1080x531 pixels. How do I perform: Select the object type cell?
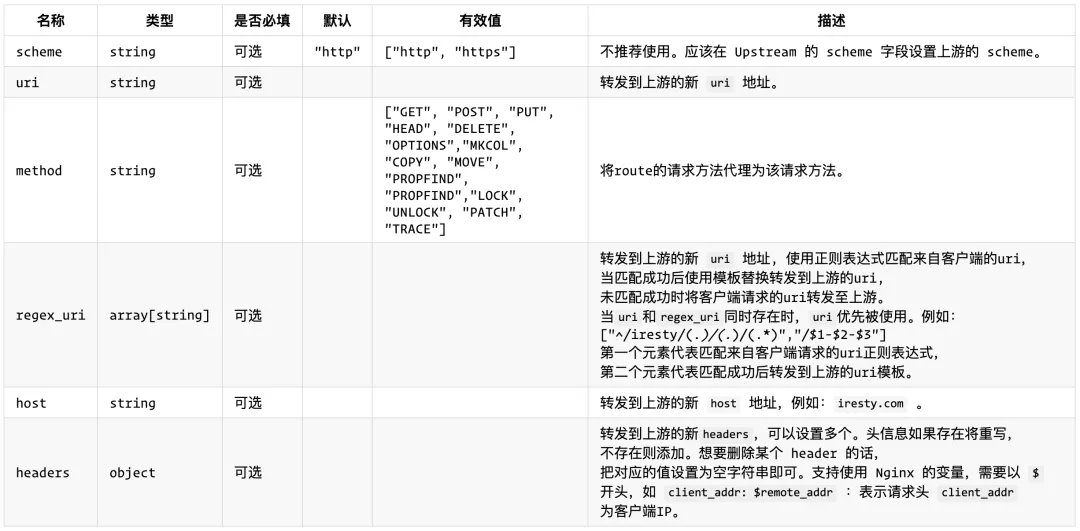[133, 472]
